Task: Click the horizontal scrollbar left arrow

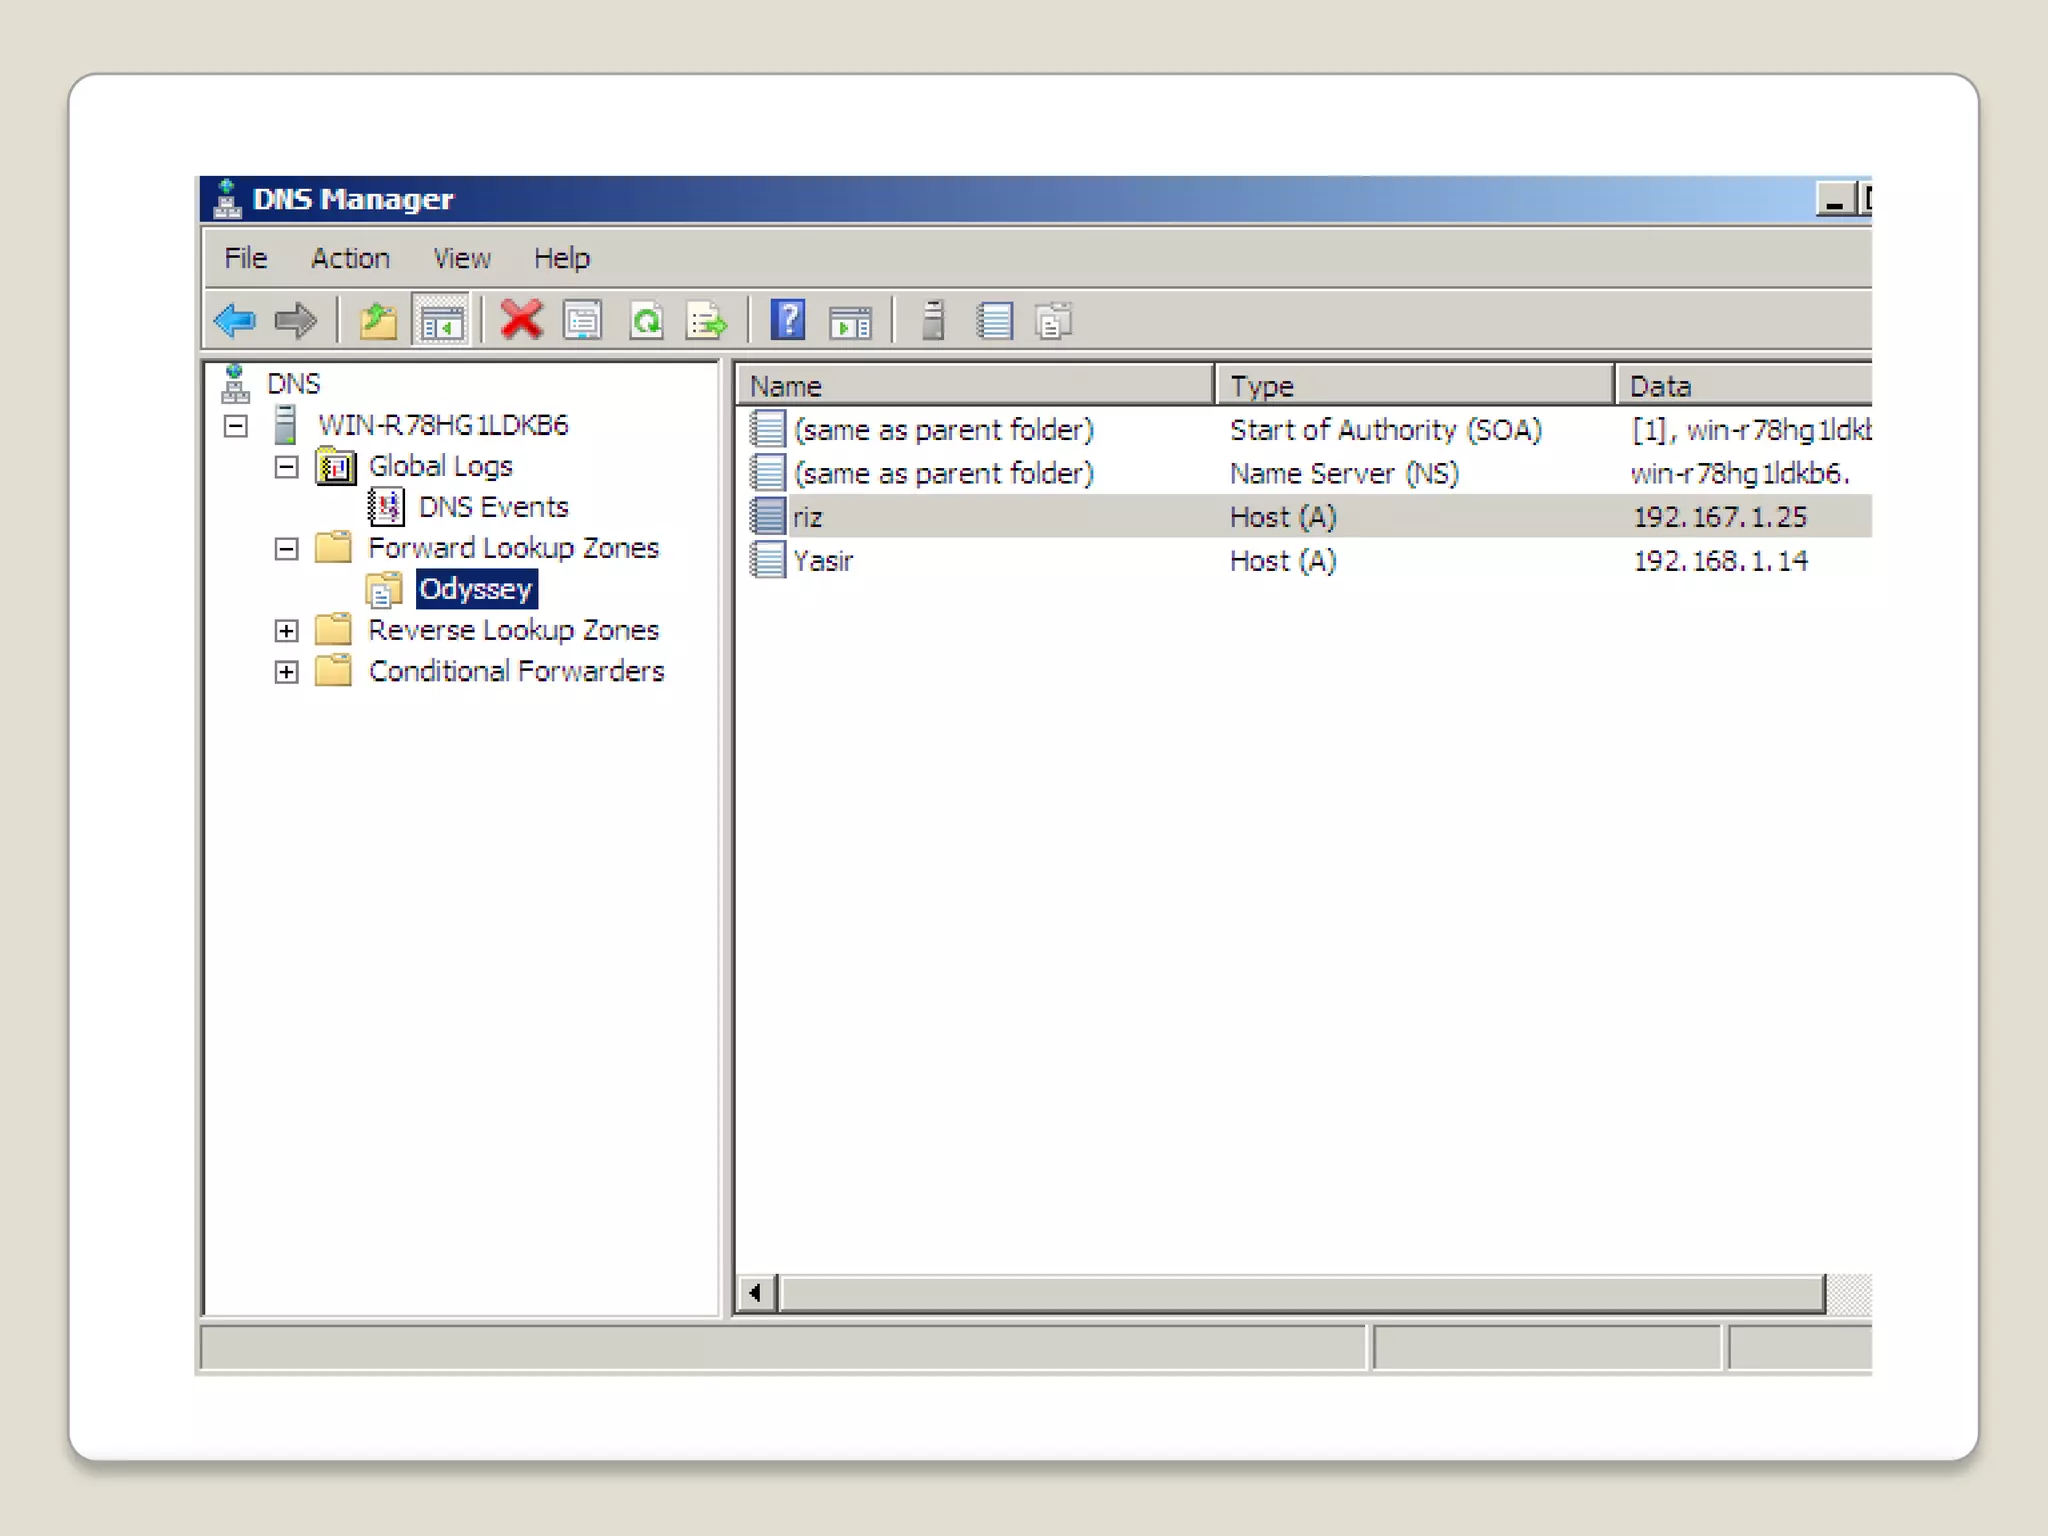Action: click(756, 1293)
